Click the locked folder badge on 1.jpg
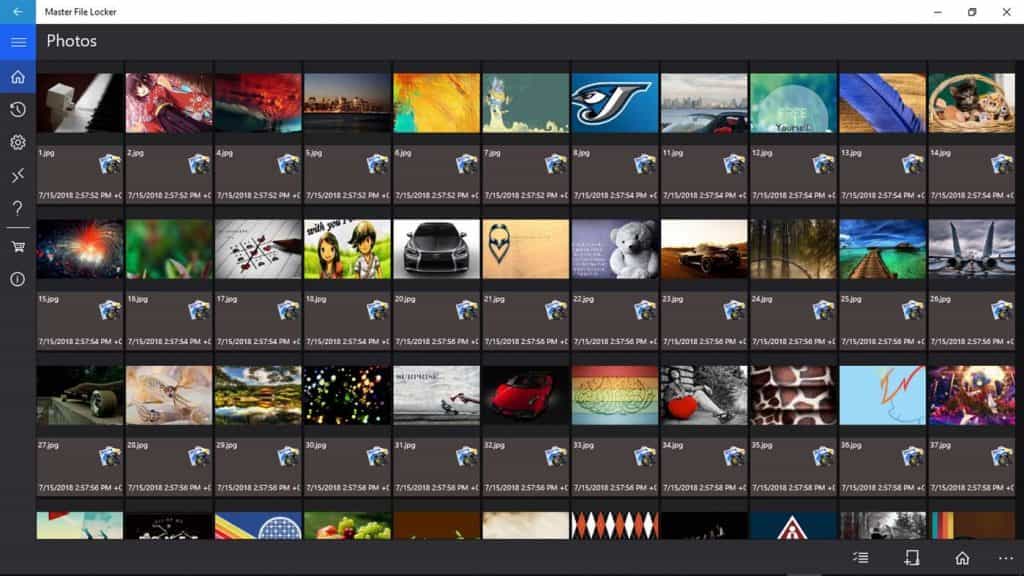Viewport: 1024px width, 576px height. [109, 163]
